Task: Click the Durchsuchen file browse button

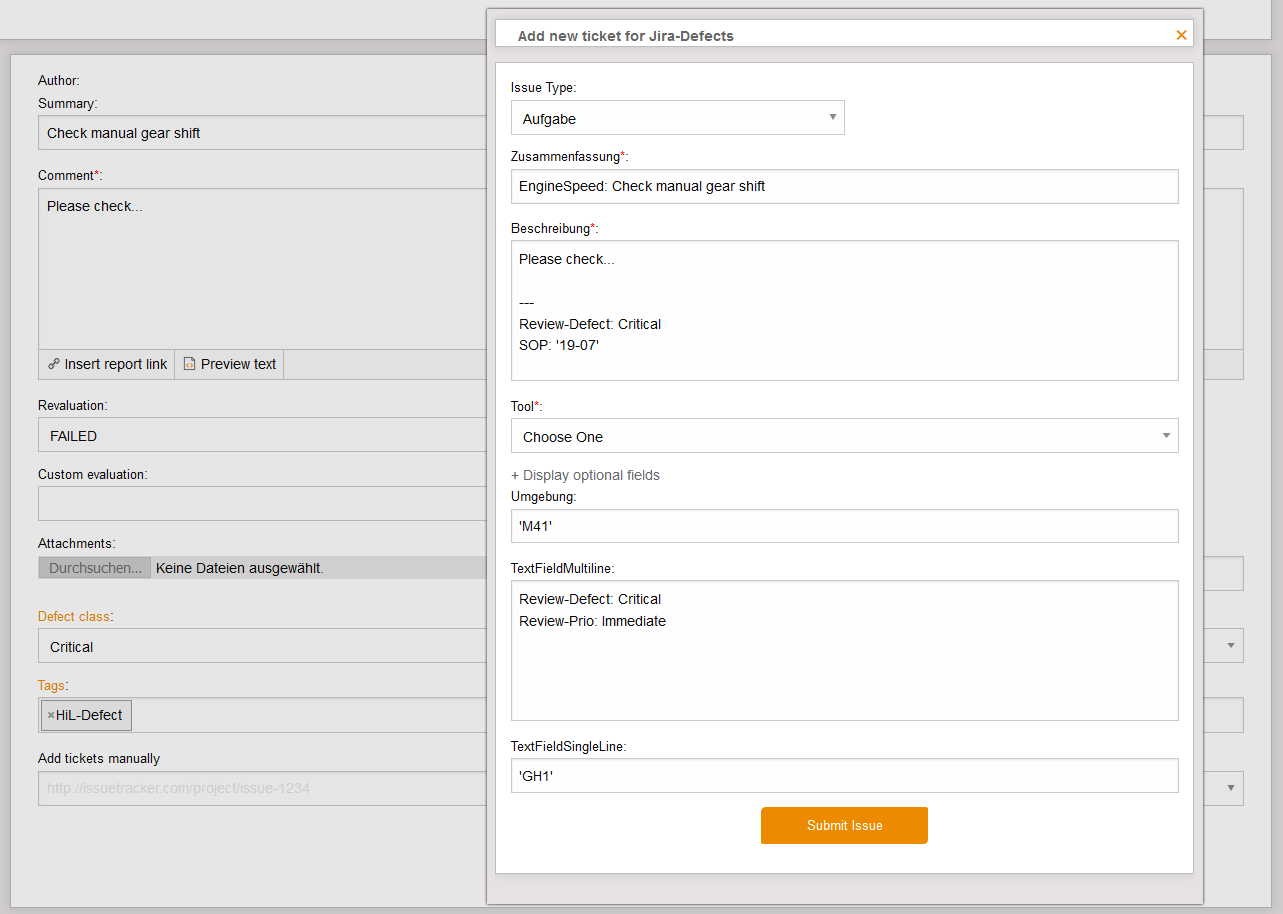Action: (95, 568)
